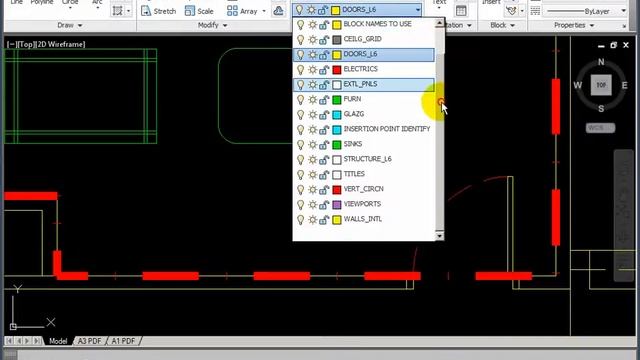The width and height of the screenshot is (640, 360).
Task: Click the W compass direction on ViewCube
Action: (578, 85)
